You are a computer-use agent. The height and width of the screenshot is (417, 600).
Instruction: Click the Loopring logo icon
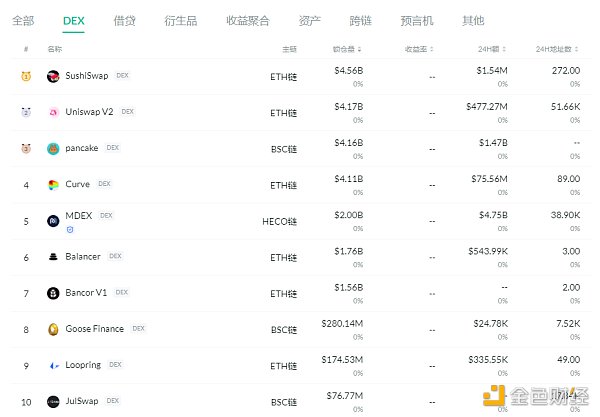53,365
